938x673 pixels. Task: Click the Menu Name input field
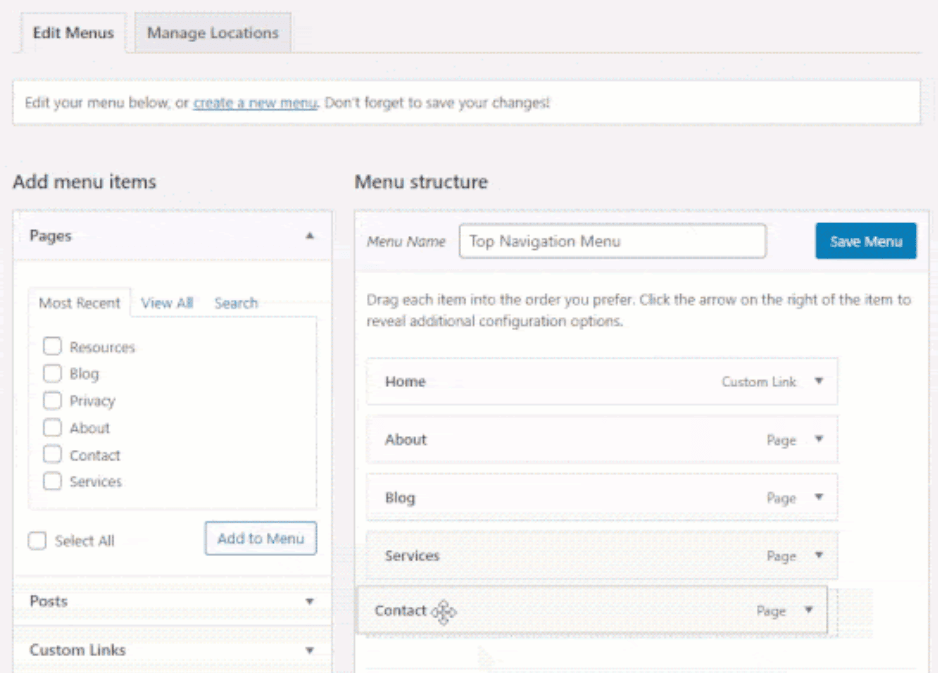(x=612, y=241)
